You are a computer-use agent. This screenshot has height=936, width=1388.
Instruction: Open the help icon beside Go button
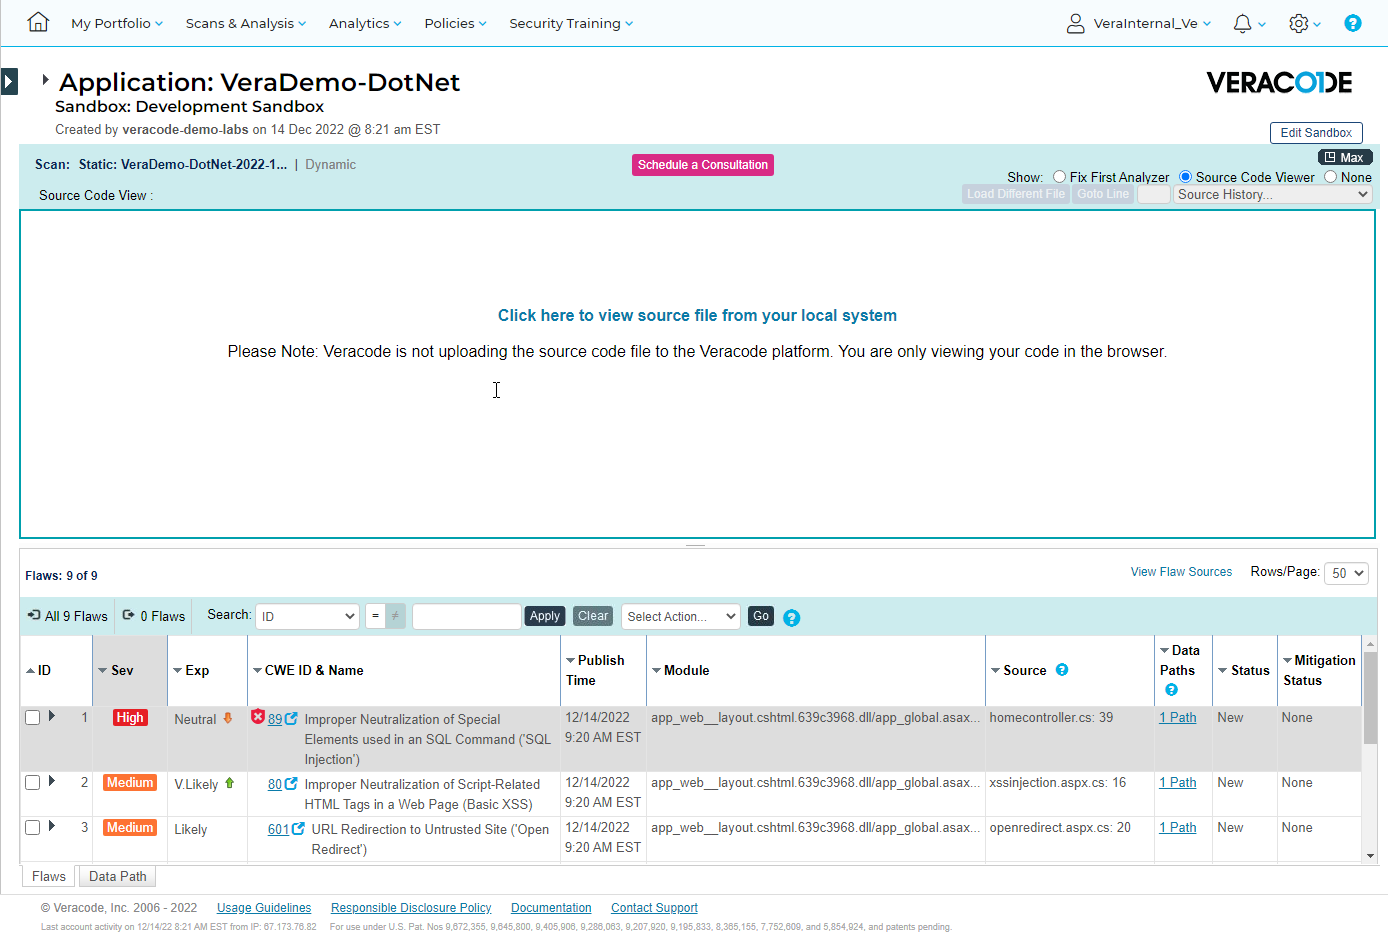(x=792, y=618)
